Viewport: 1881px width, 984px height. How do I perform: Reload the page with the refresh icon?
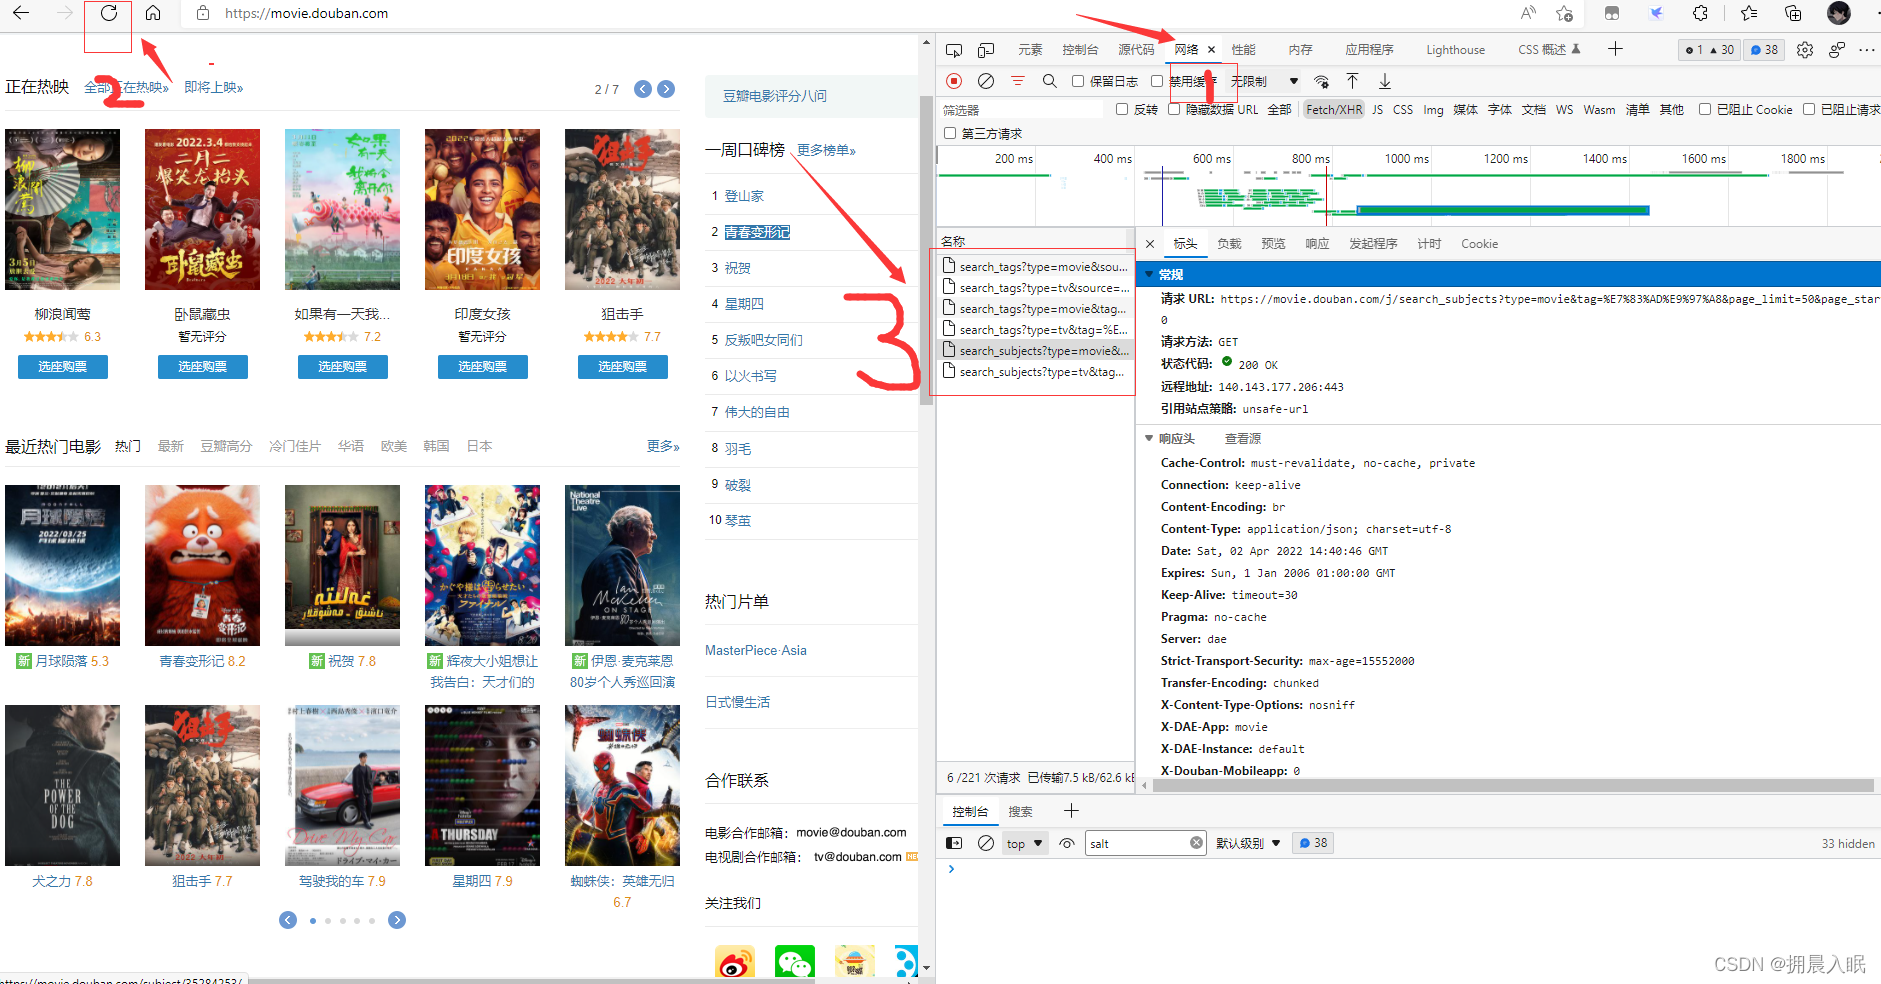(x=108, y=13)
